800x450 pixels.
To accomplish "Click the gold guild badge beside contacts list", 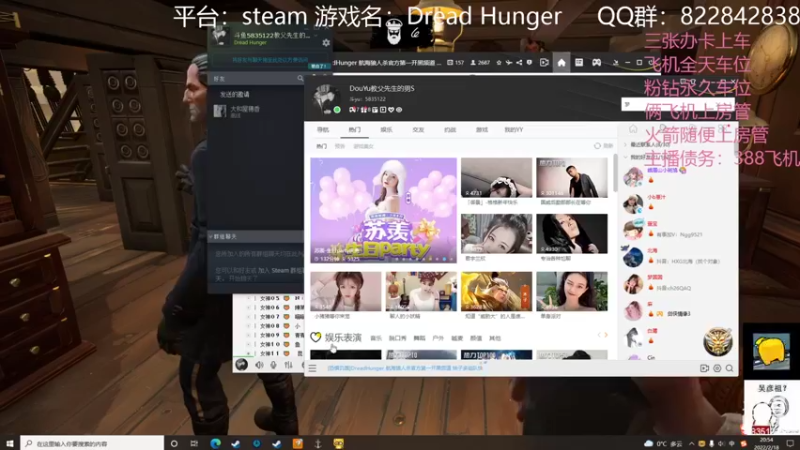I will tap(718, 341).
